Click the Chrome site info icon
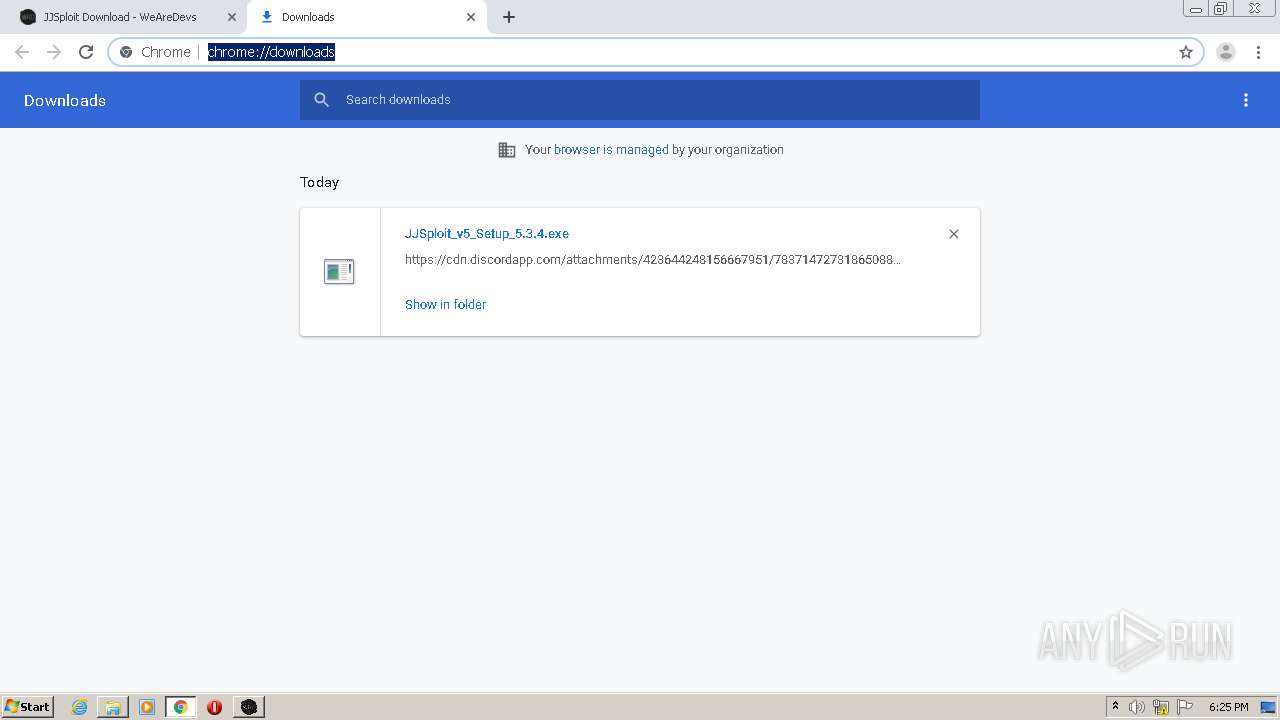 tap(126, 52)
